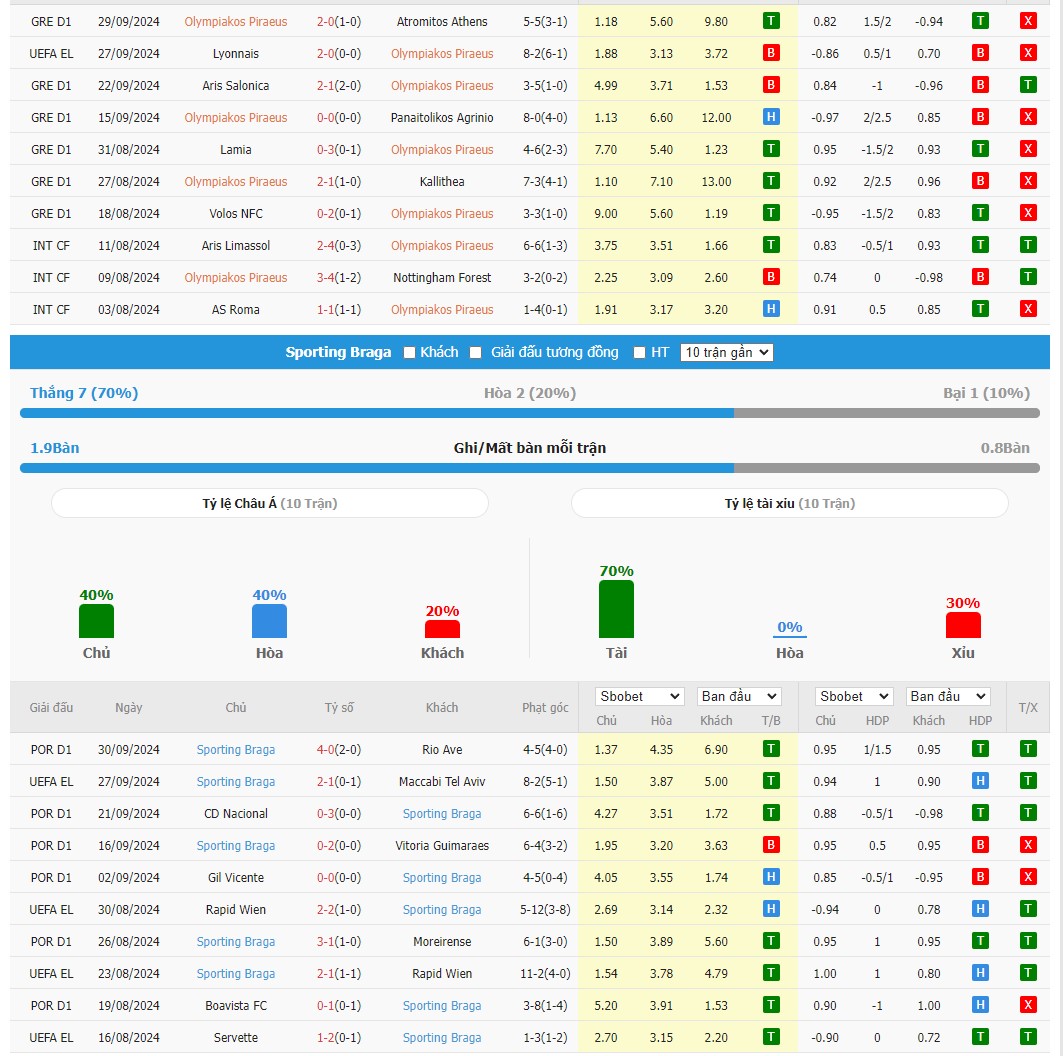
Task: Click Vitoria Guimaraes team name
Action: [442, 846]
